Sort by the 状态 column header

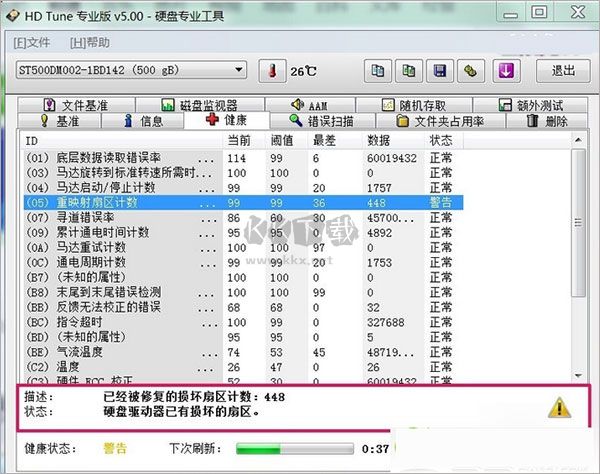[x=444, y=141]
